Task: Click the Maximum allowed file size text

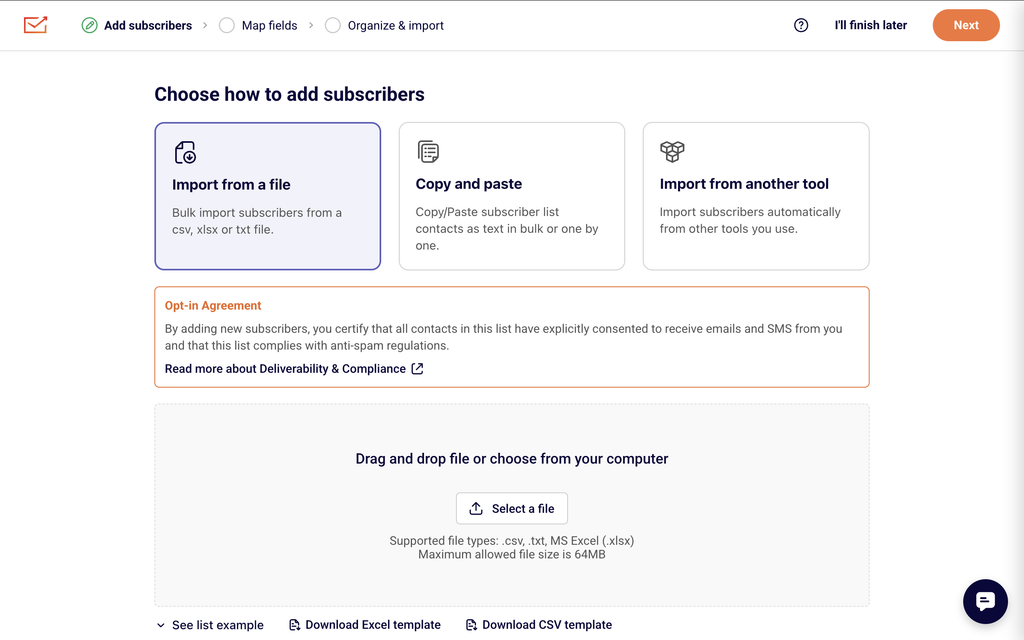Action: pos(512,554)
